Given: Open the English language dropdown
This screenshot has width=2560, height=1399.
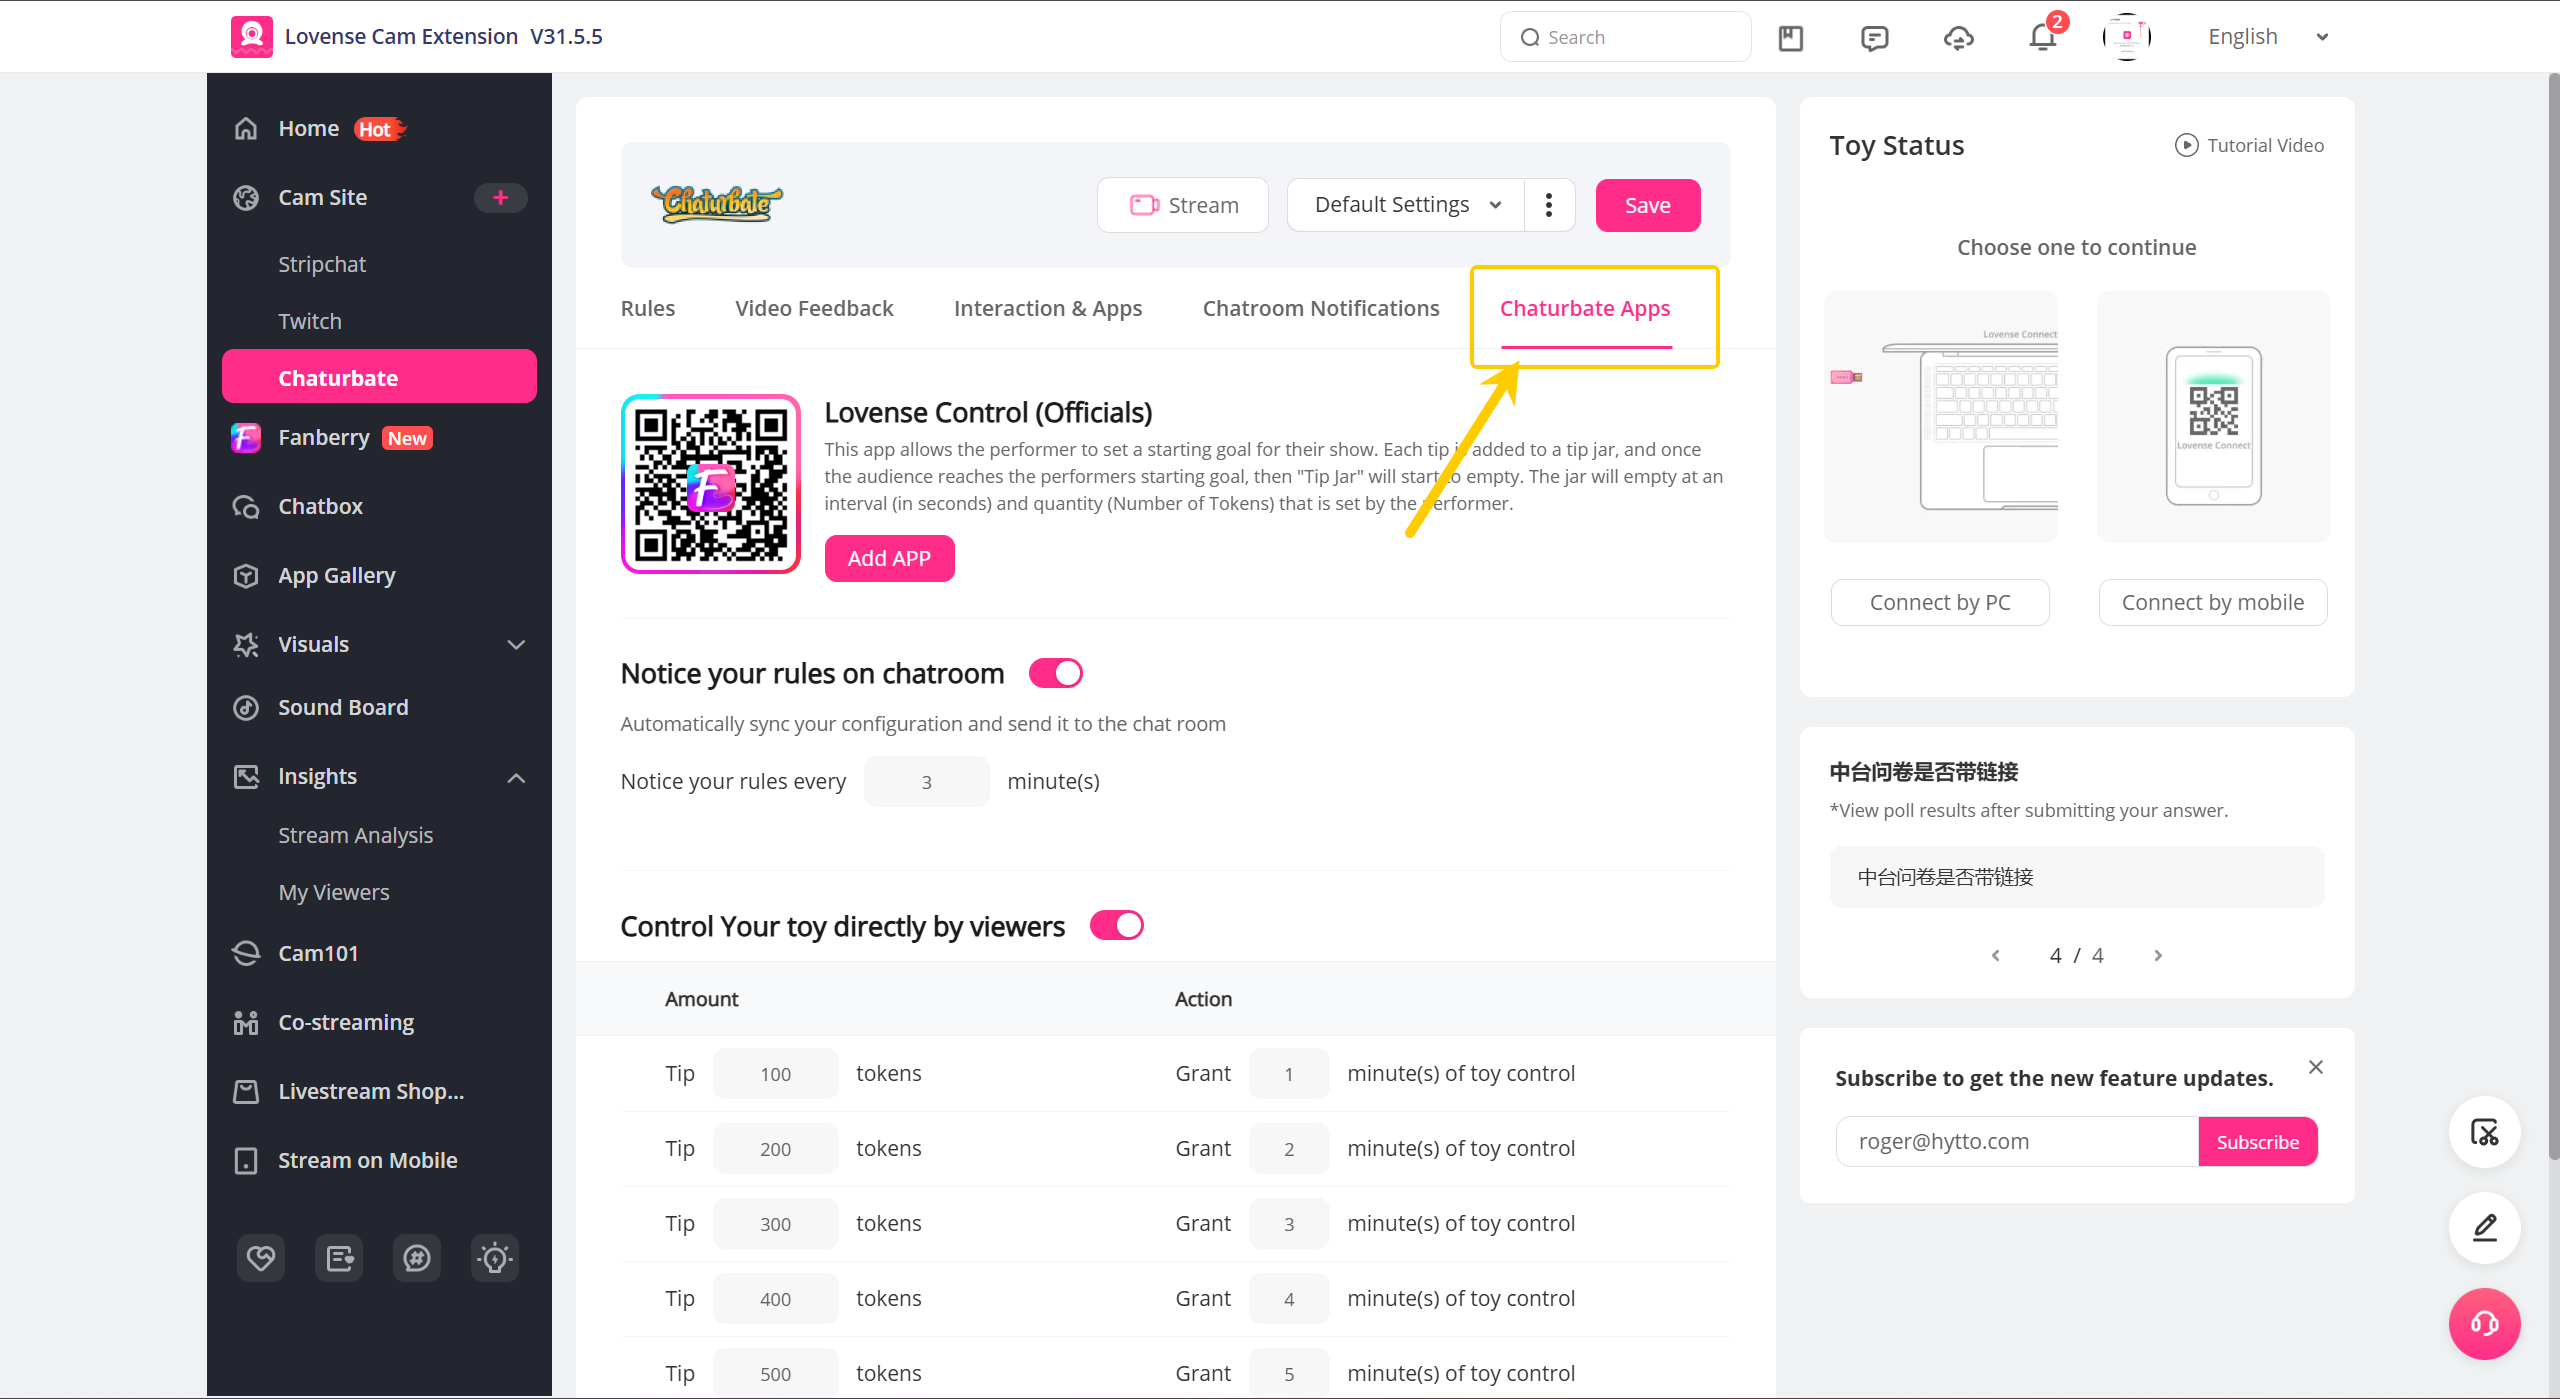Looking at the screenshot, I should click(2268, 37).
